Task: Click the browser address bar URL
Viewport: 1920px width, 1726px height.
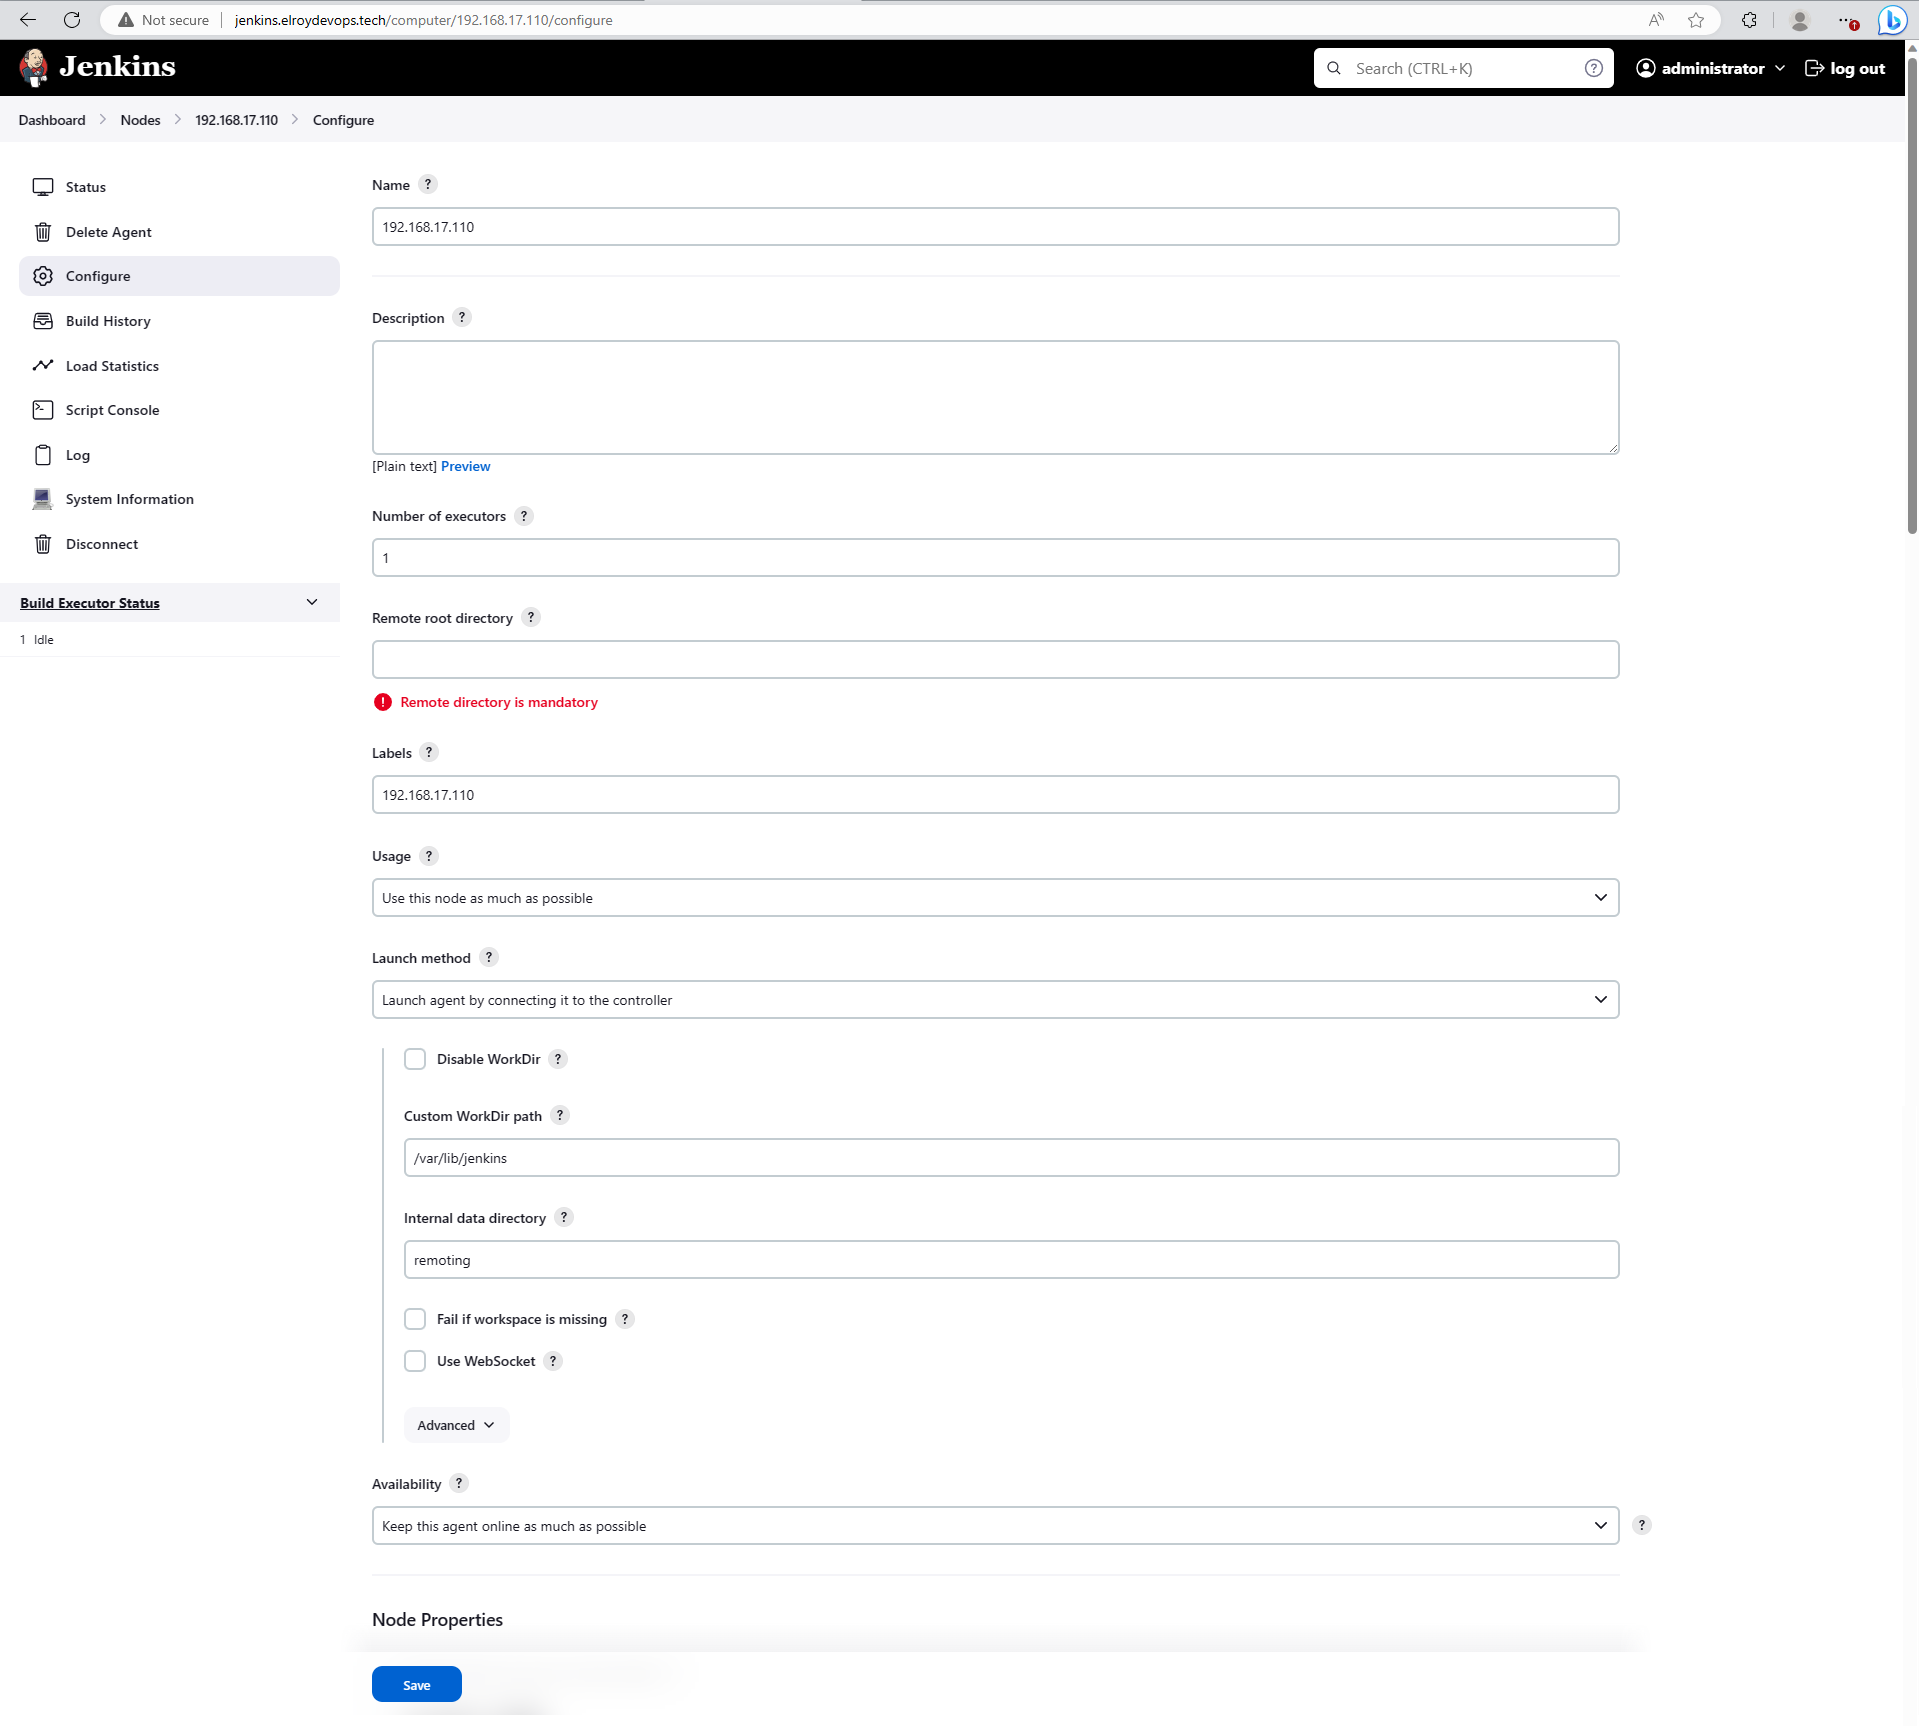Action: [423, 20]
